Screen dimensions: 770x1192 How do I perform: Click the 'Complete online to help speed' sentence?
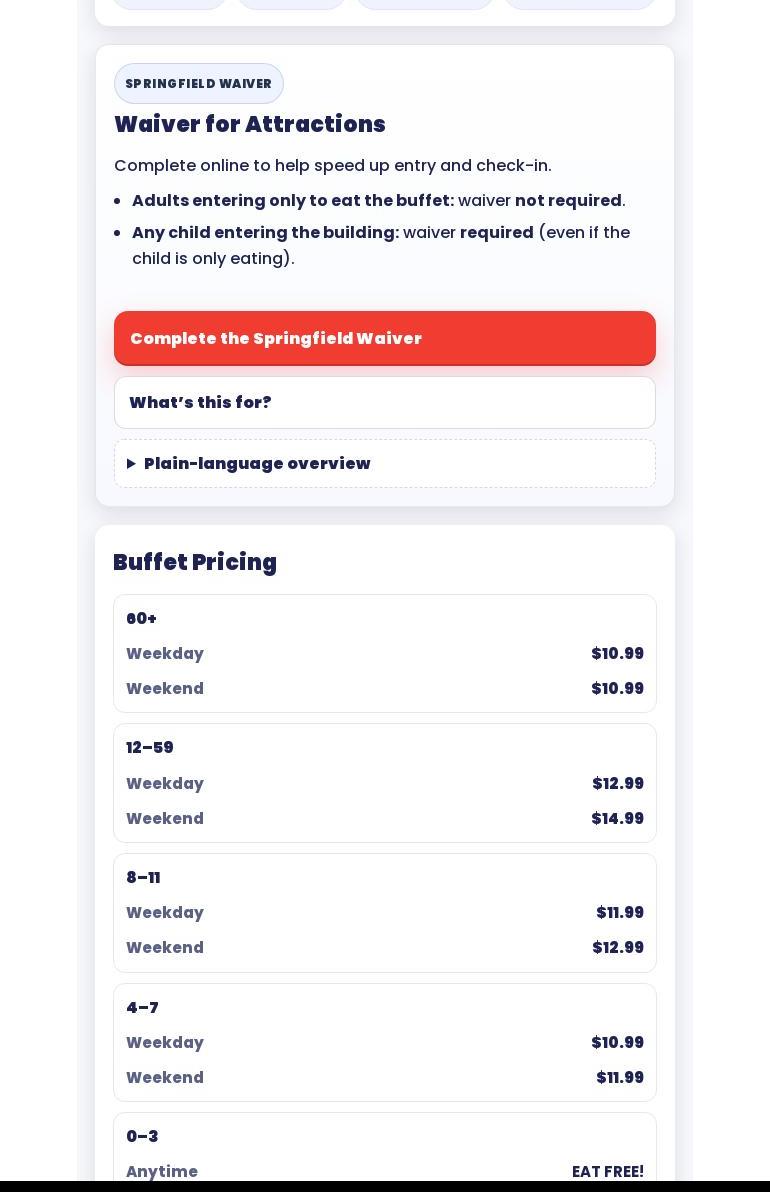point(332,165)
